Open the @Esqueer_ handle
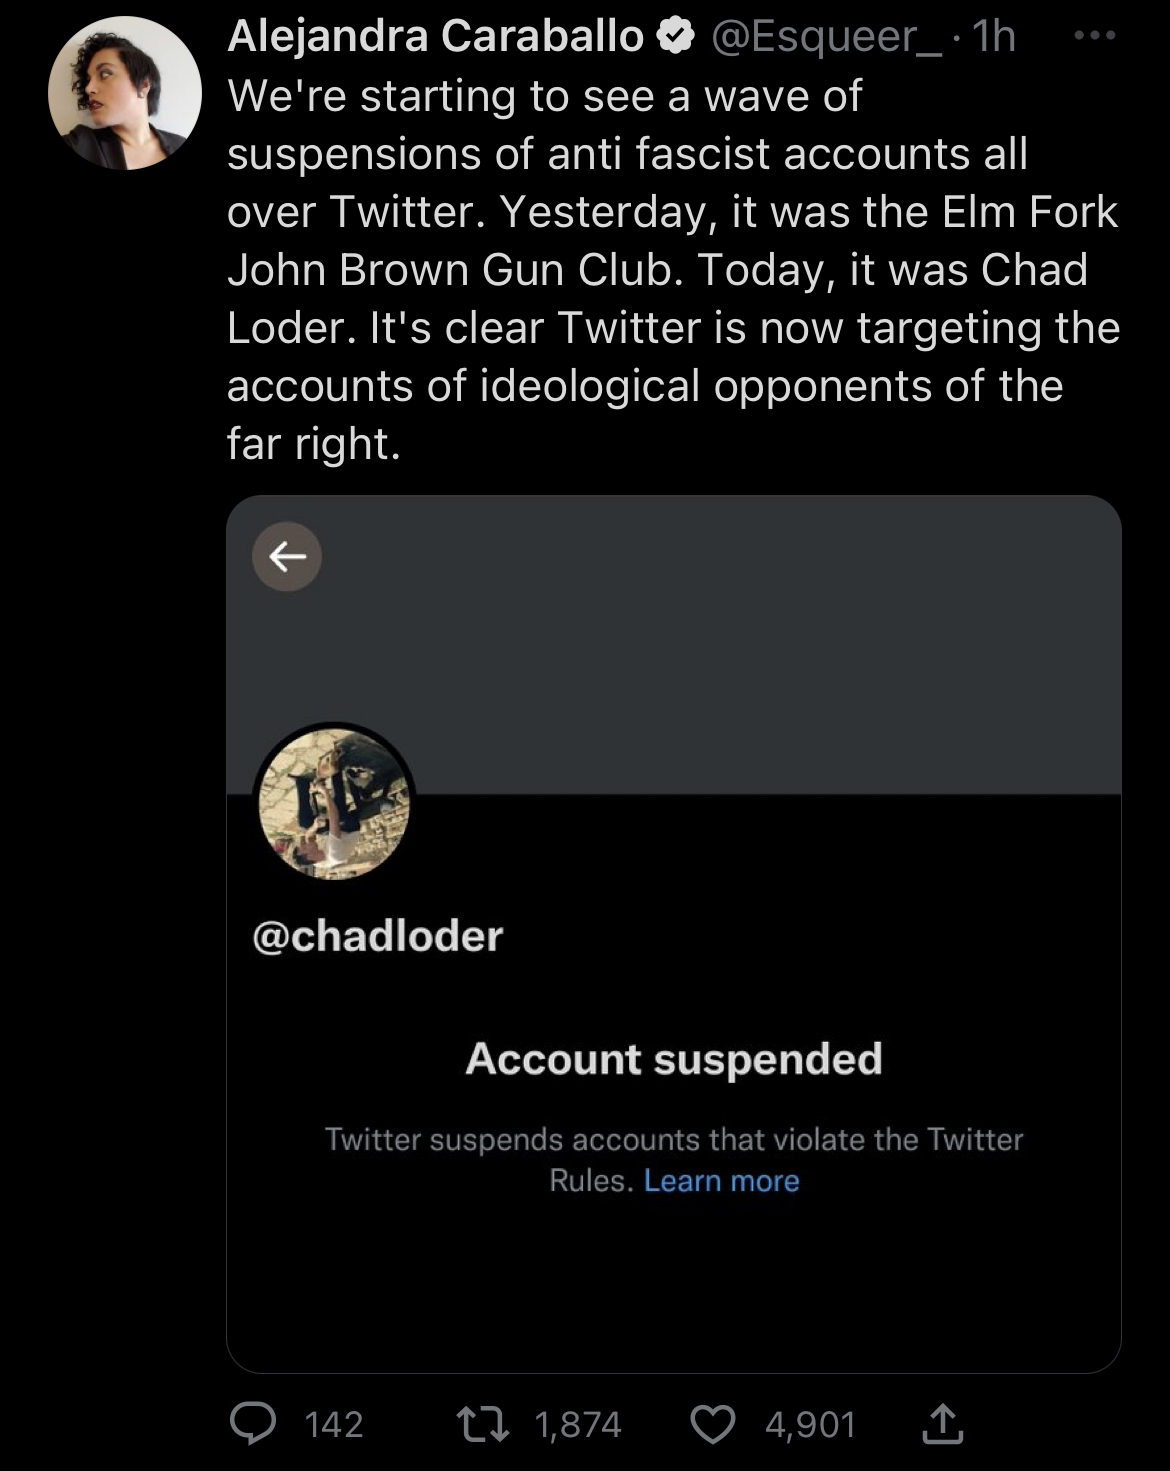This screenshot has height=1471, width=1170. (826, 37)
